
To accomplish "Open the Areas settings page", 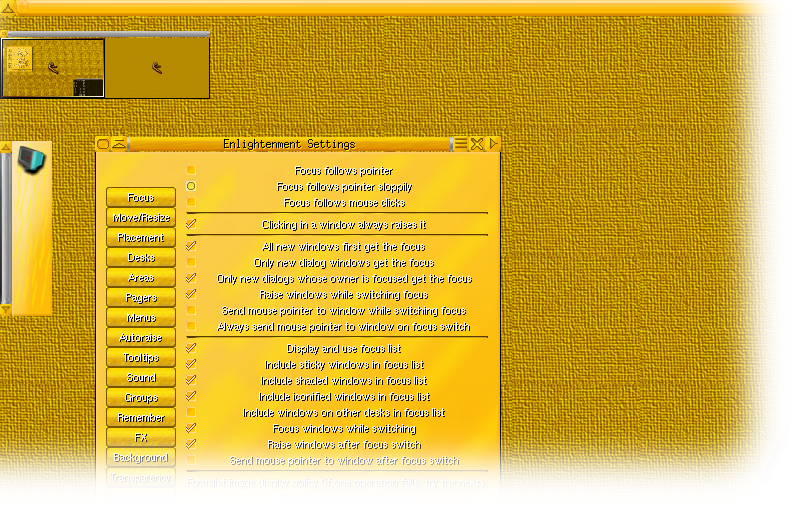I will [141, 278].
